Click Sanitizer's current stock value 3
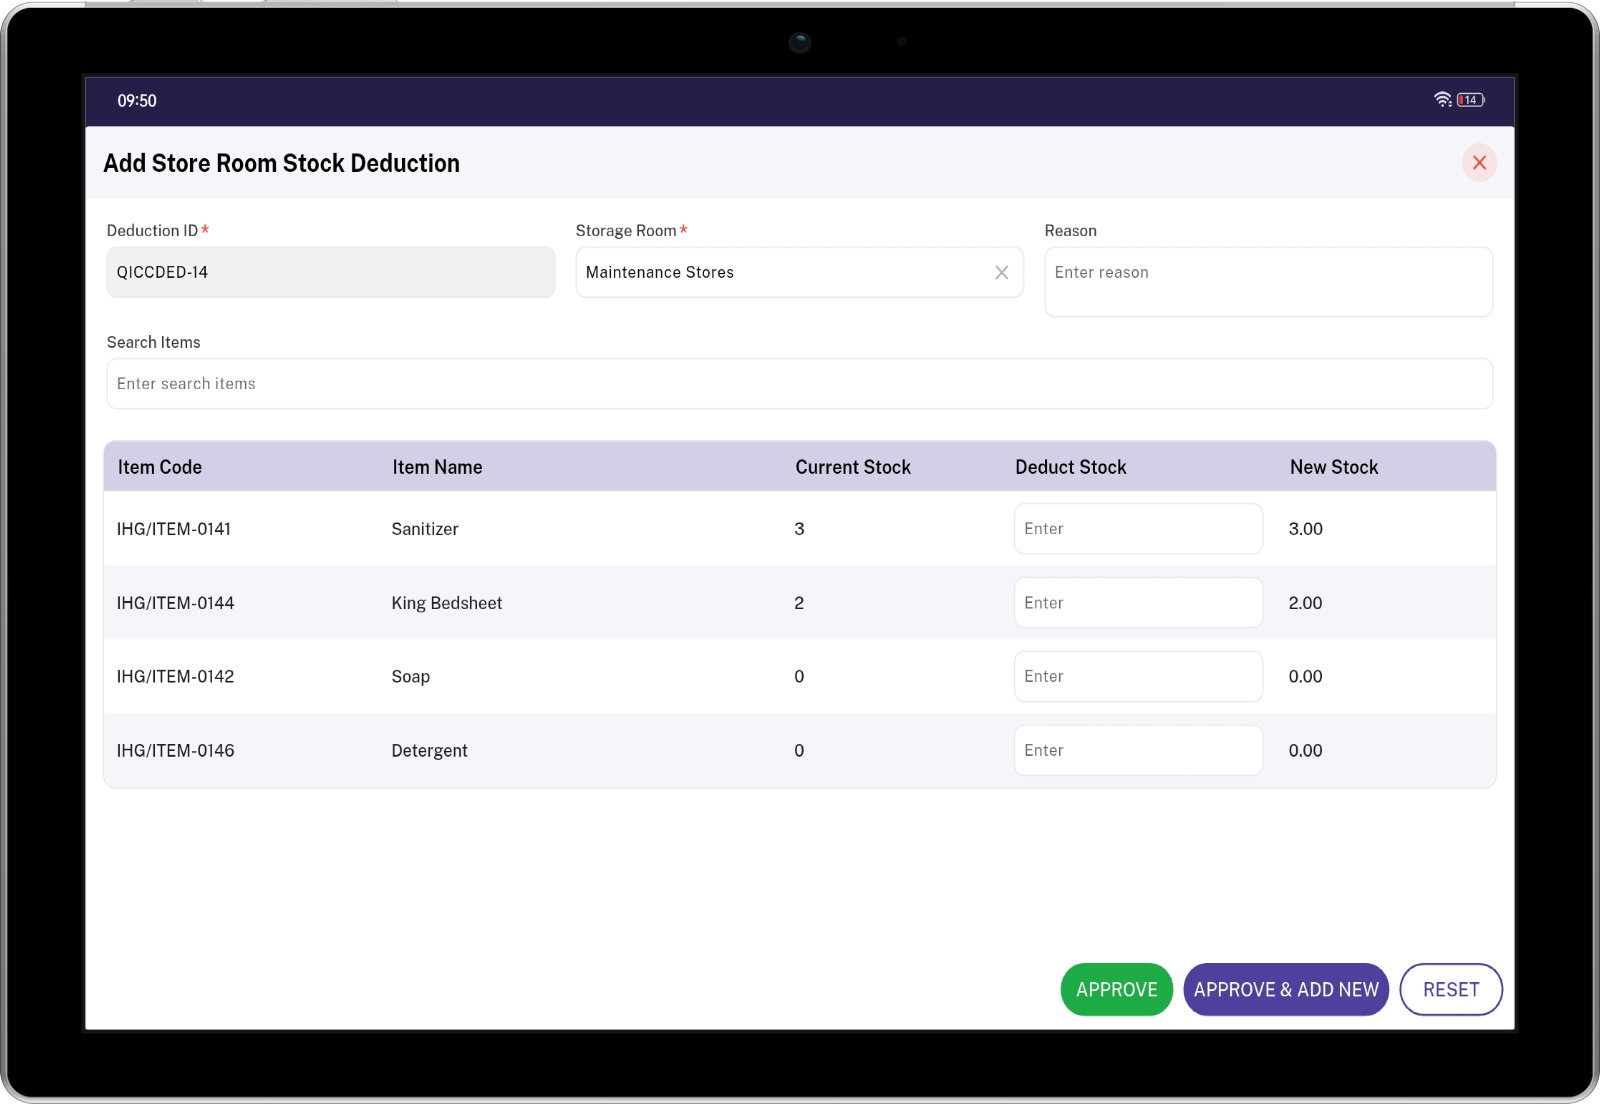Viewport: 1600px width, 1104px height. [x=799, y=529]
